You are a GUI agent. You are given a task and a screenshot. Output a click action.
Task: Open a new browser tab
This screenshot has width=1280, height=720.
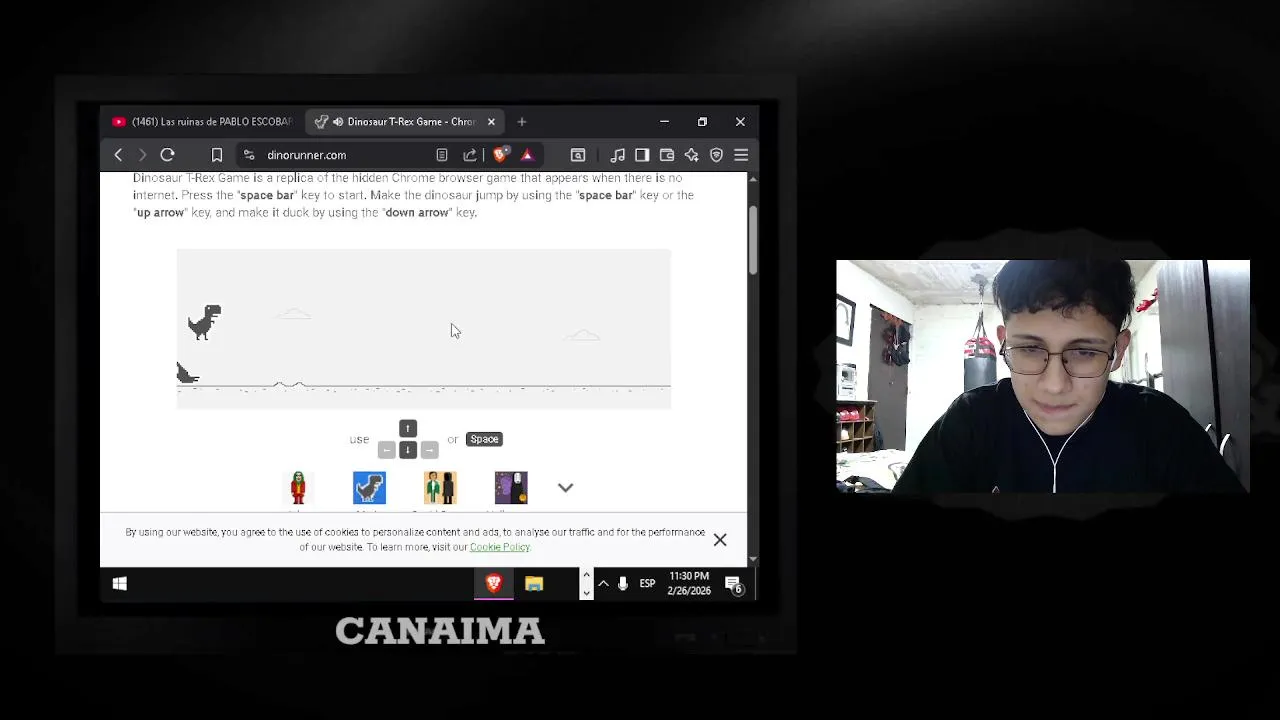[x=522, y=122]
